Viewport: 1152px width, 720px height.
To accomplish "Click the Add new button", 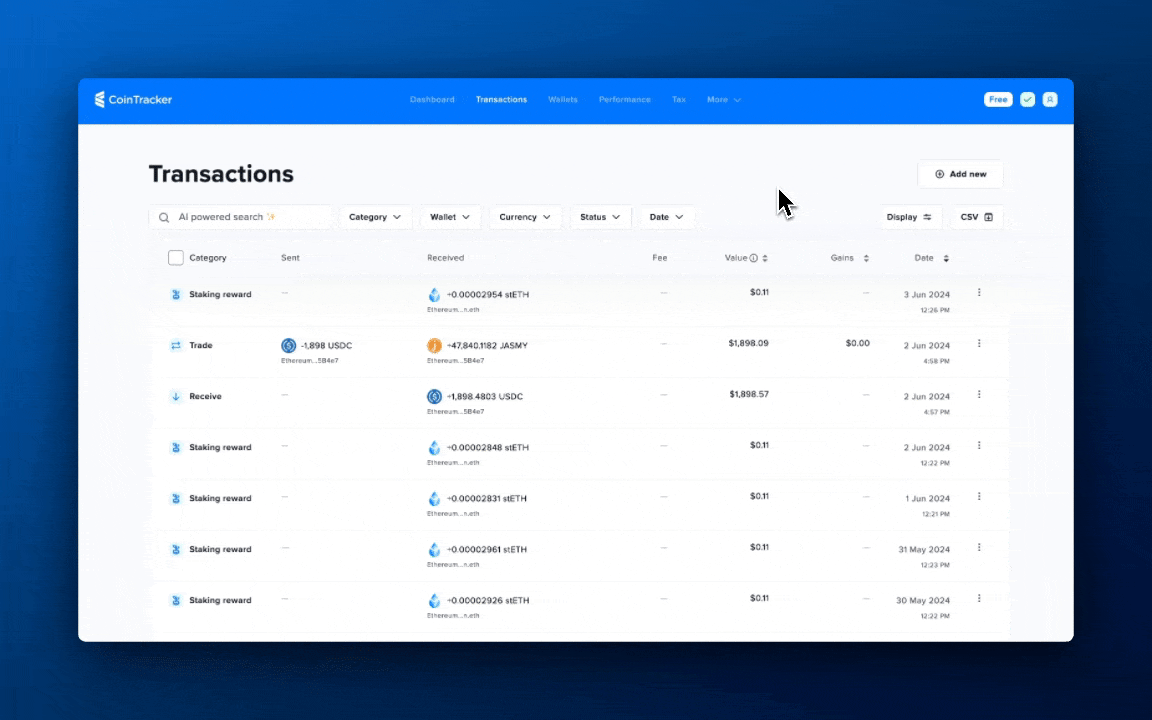I will (x=960, y=174).
